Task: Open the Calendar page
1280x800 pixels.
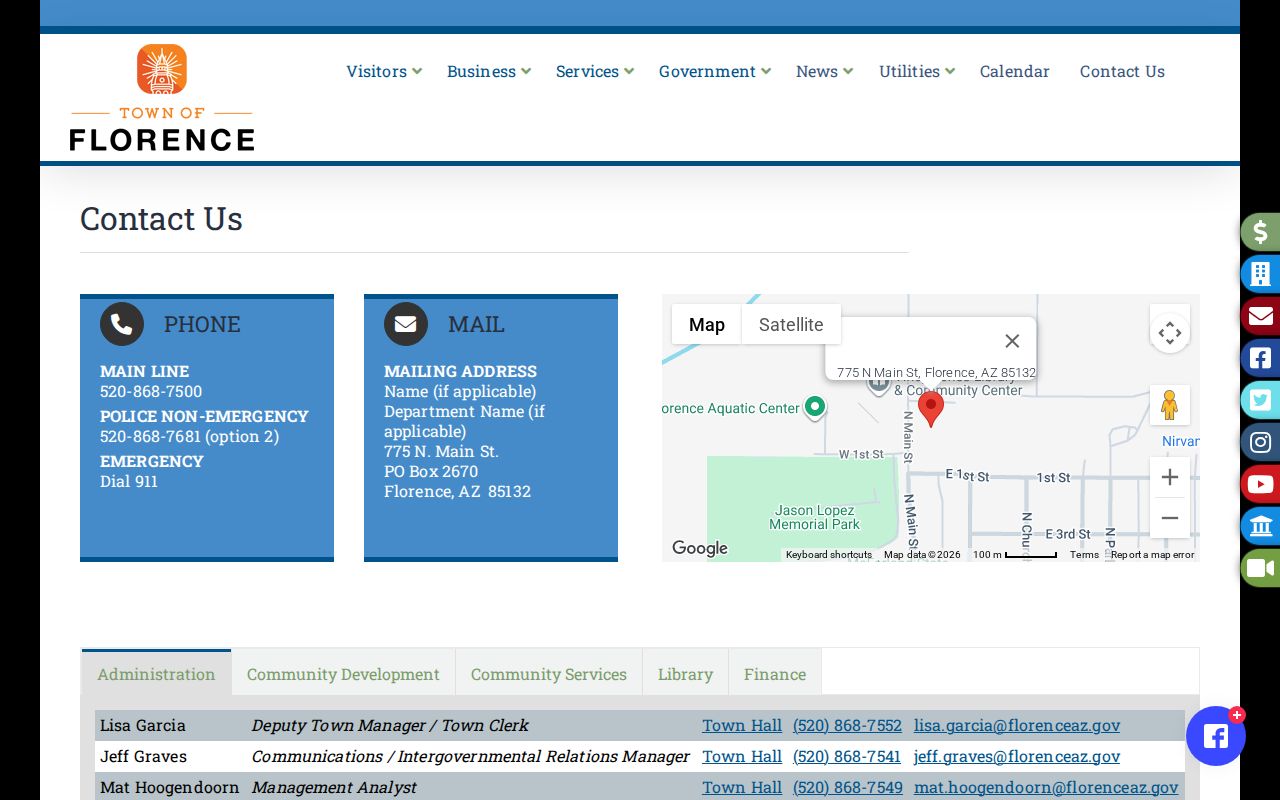Action: (1015, 71)
